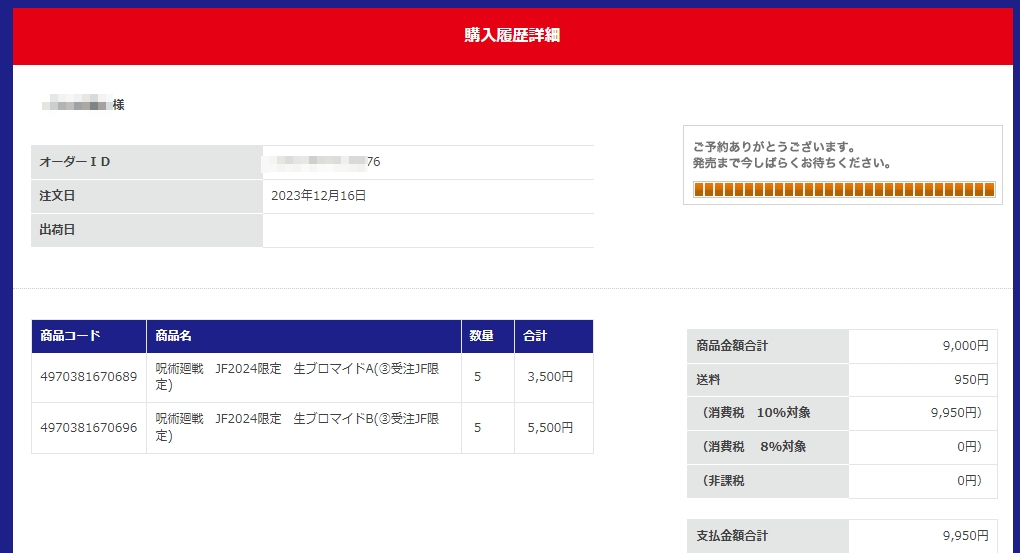Select the 出荷日 label cell
This screenshot has height=553, width=1020.
point(147,230)
